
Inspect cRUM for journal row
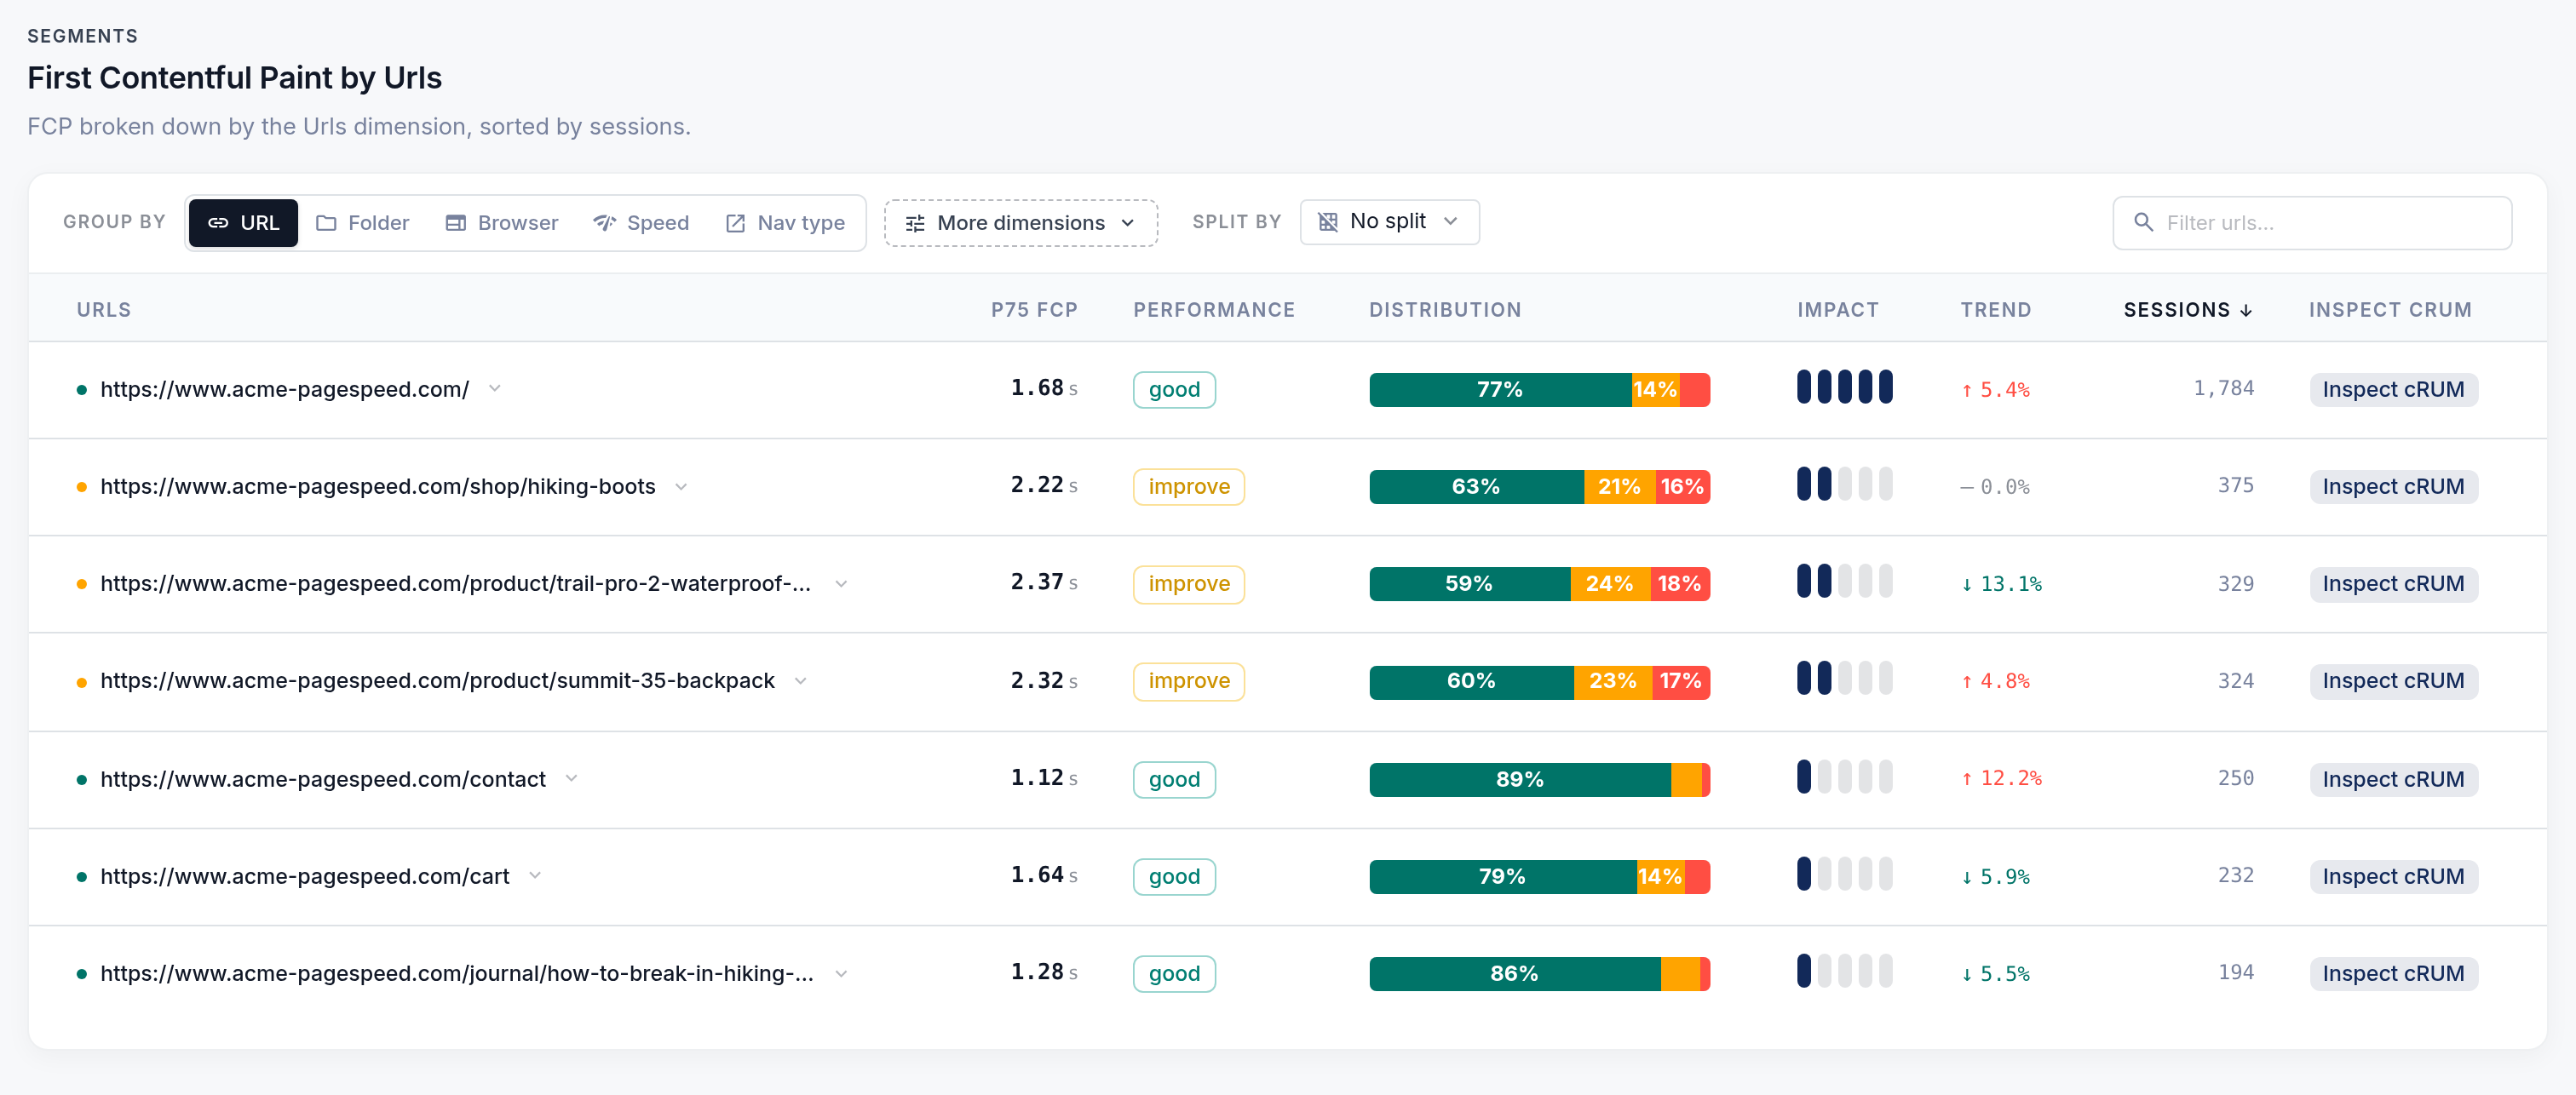[2393, 973]
